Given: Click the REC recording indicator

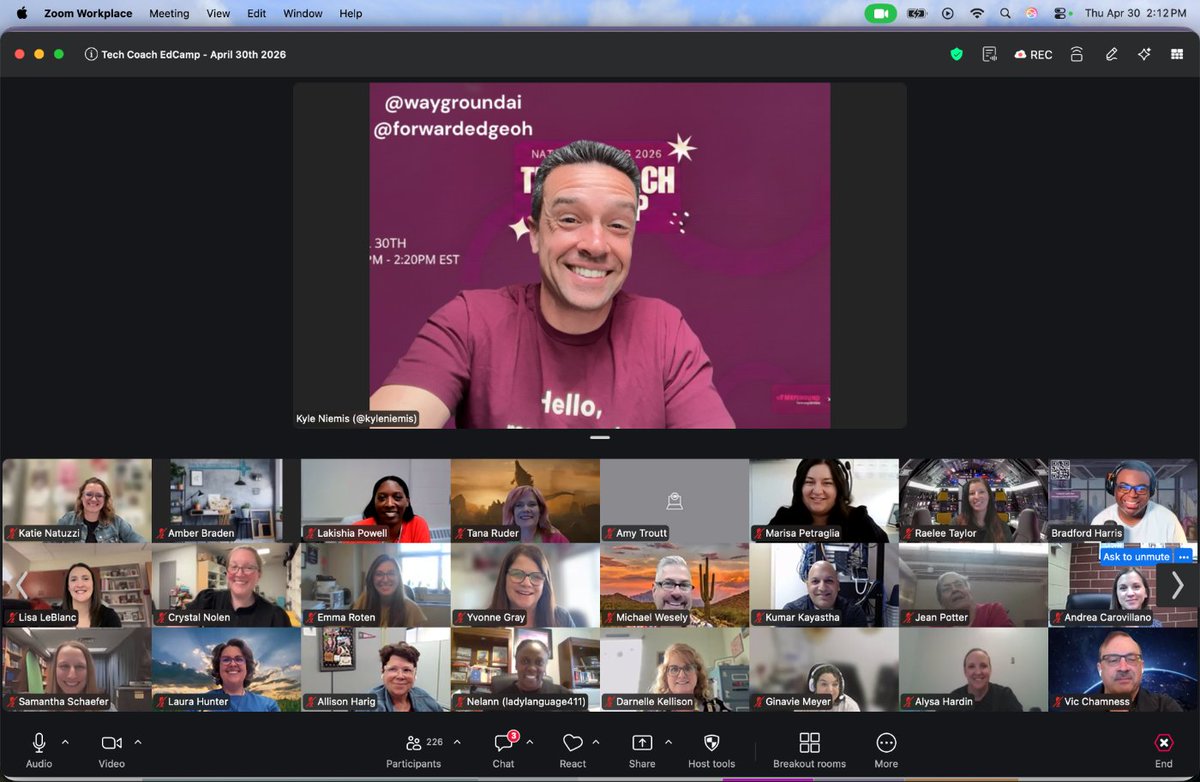Looking at the screenshot, I should point(1033,55).
